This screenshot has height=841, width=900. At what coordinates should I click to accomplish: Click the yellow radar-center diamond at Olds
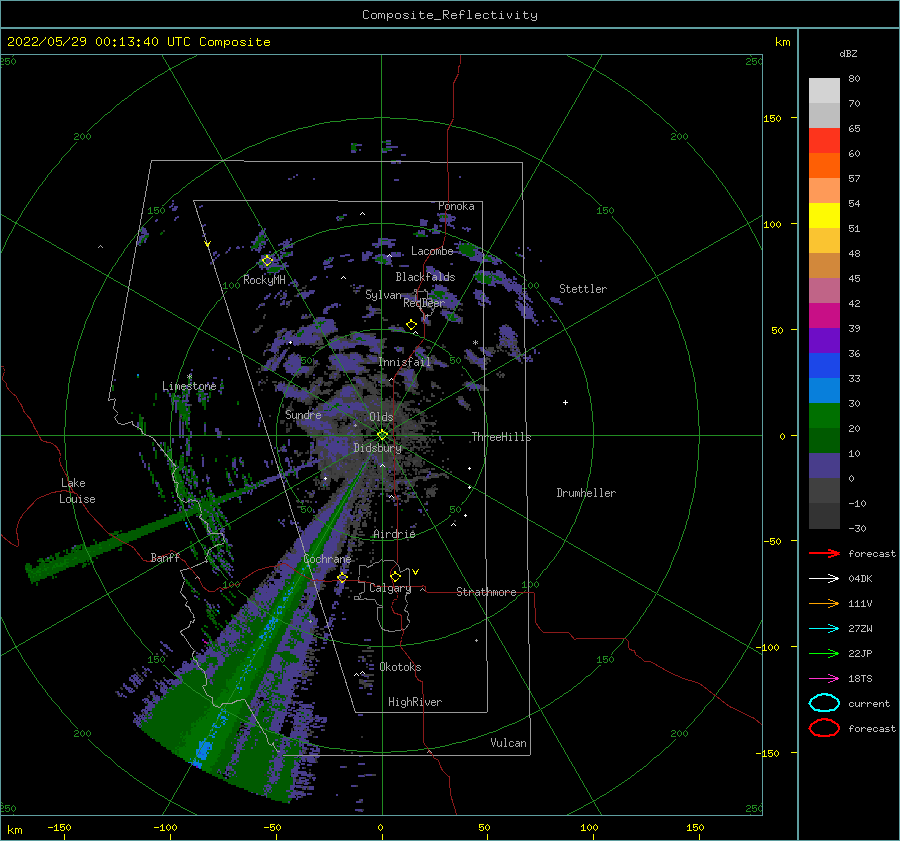[382, 435]
